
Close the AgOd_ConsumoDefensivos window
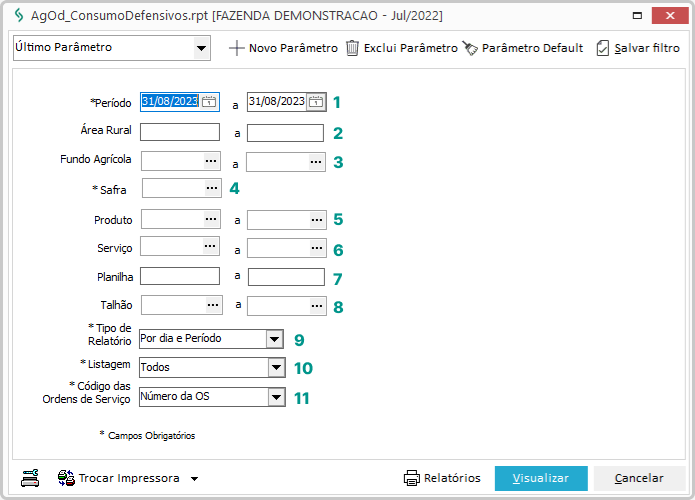click(670, 16)
